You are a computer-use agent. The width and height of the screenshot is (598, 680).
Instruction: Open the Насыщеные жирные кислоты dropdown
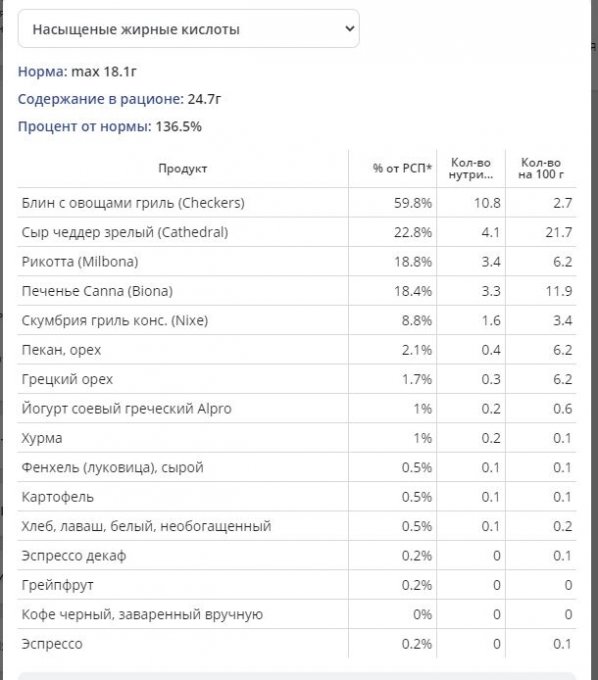[x=188, y=29]
